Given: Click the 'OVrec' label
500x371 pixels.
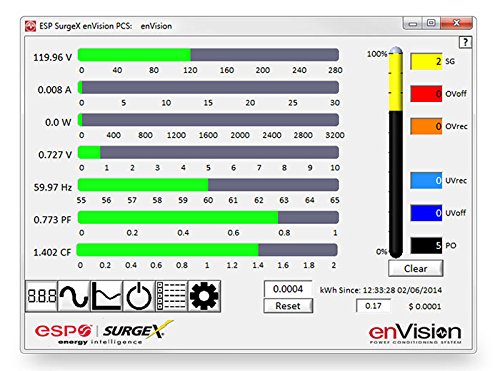Looking at the screenshot, I should click(456, 126).
